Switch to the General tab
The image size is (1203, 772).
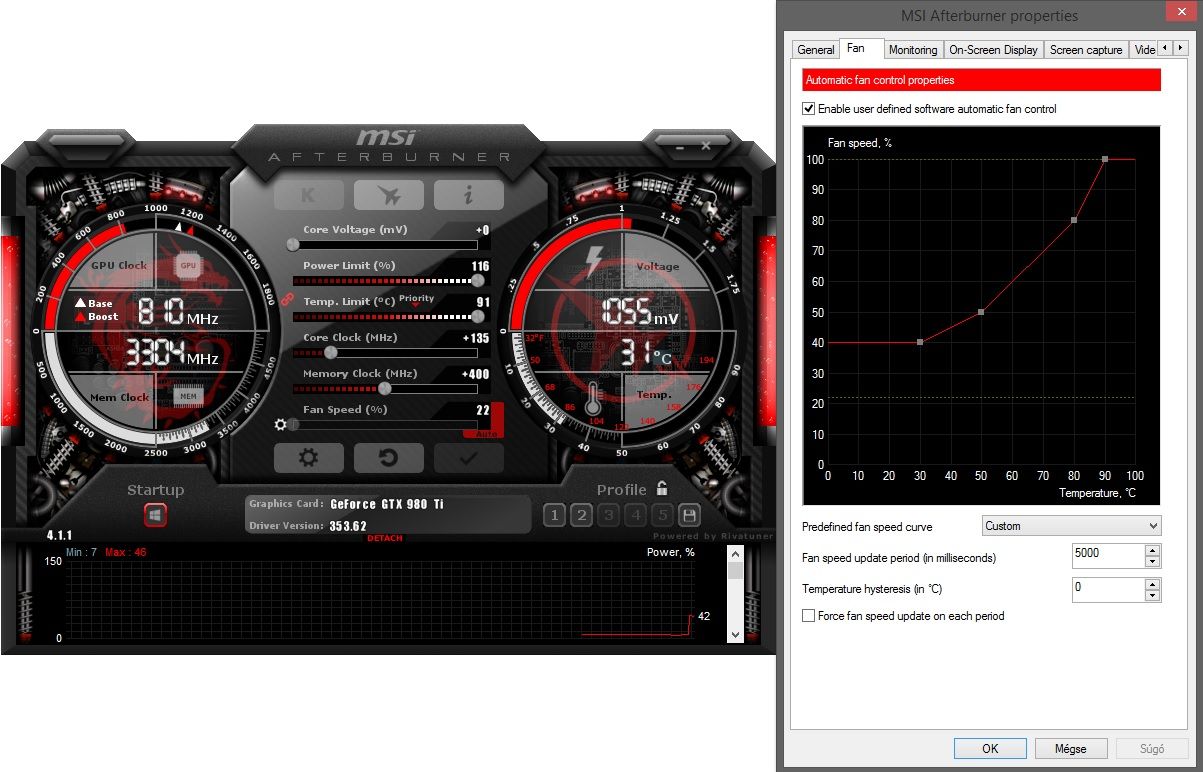click(x=816, y=50)
